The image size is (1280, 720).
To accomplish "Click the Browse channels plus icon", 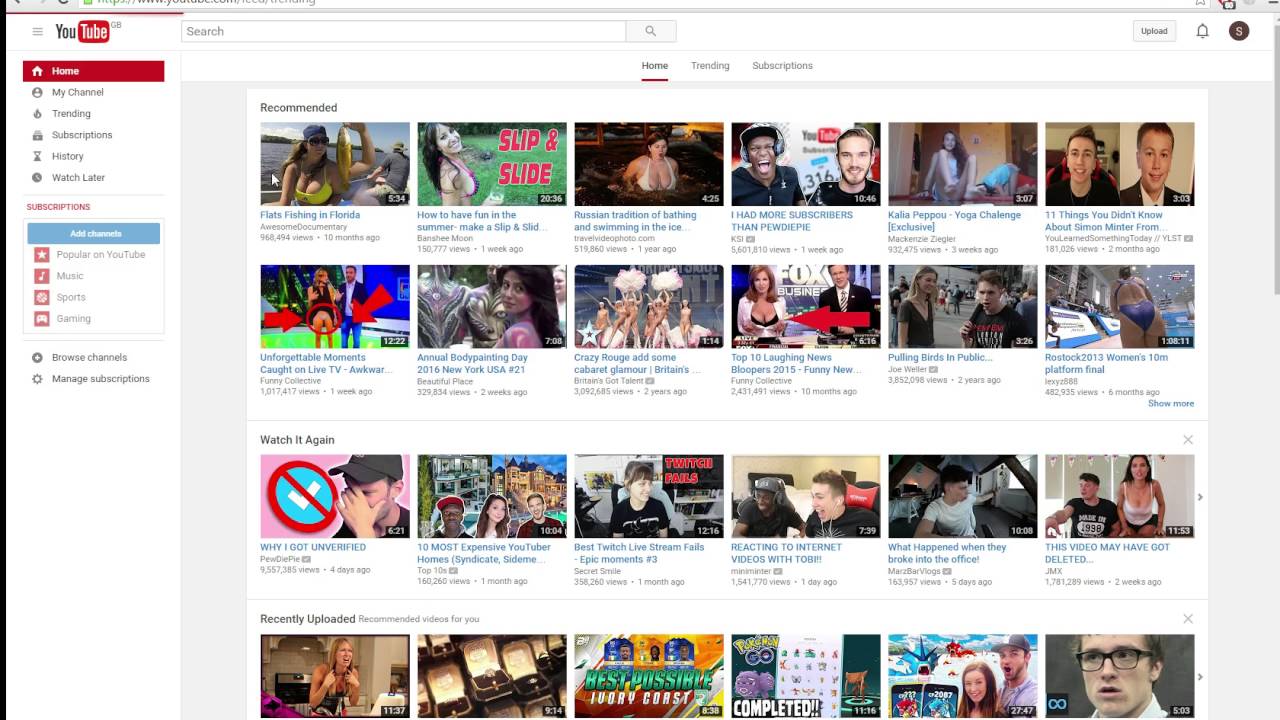I will click(x=37, y=357).
